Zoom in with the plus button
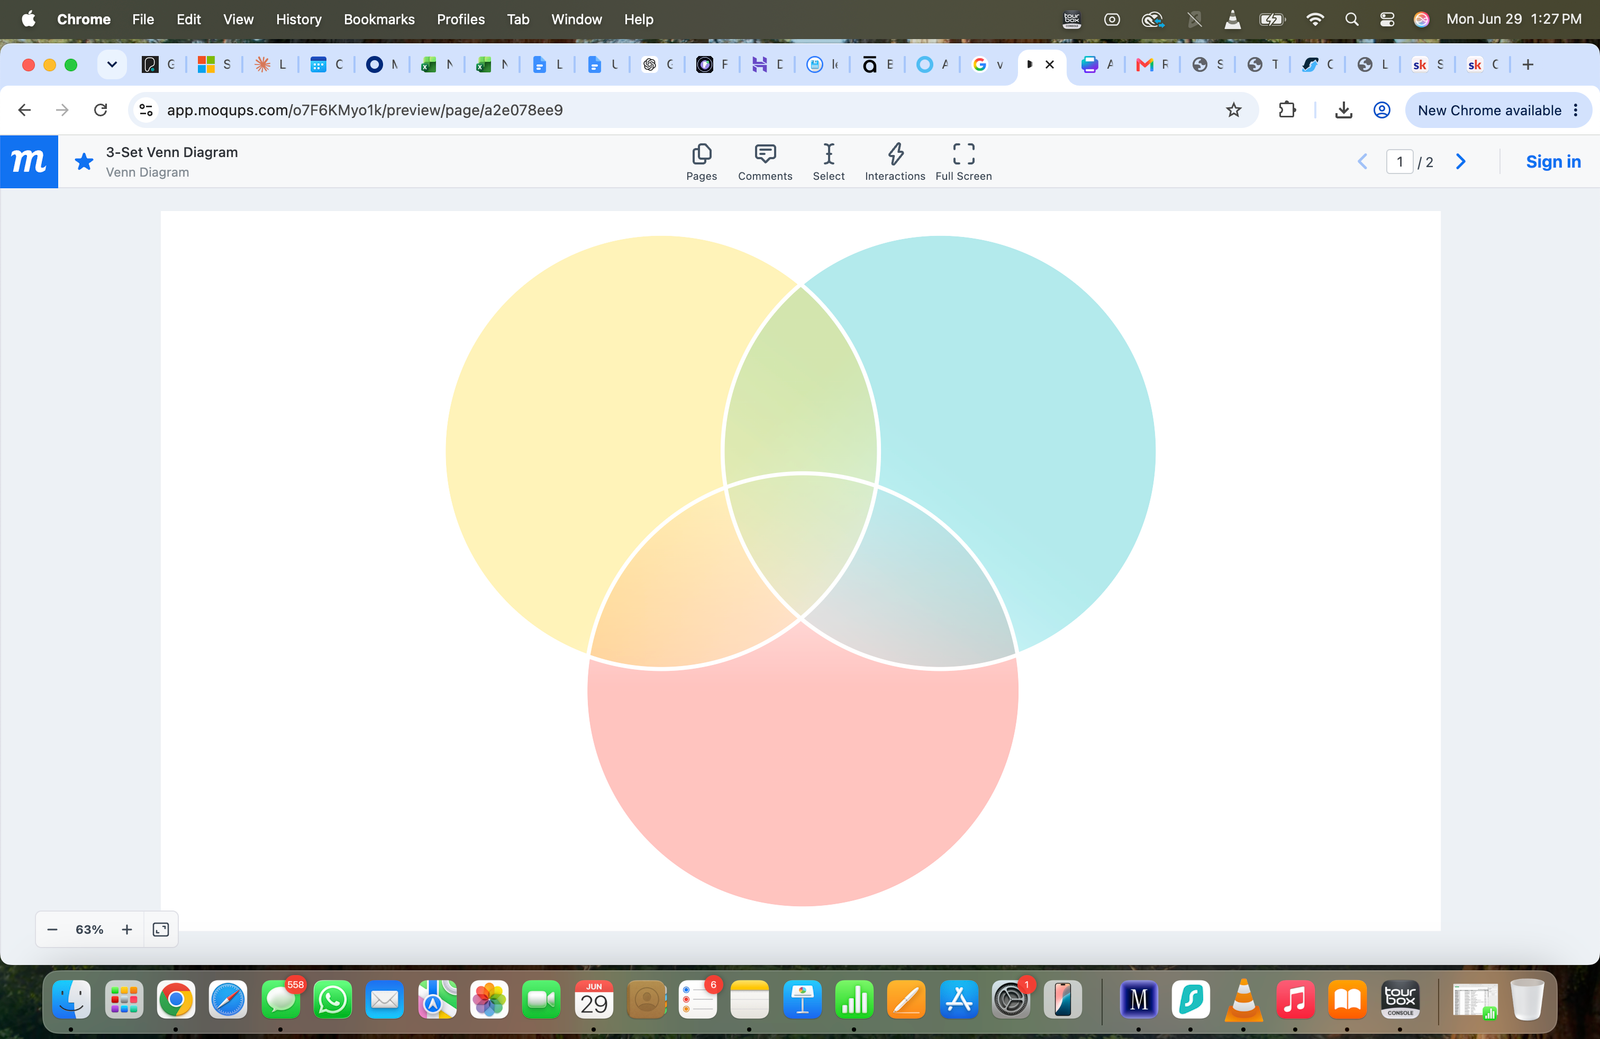 click(x=127, y=929)
